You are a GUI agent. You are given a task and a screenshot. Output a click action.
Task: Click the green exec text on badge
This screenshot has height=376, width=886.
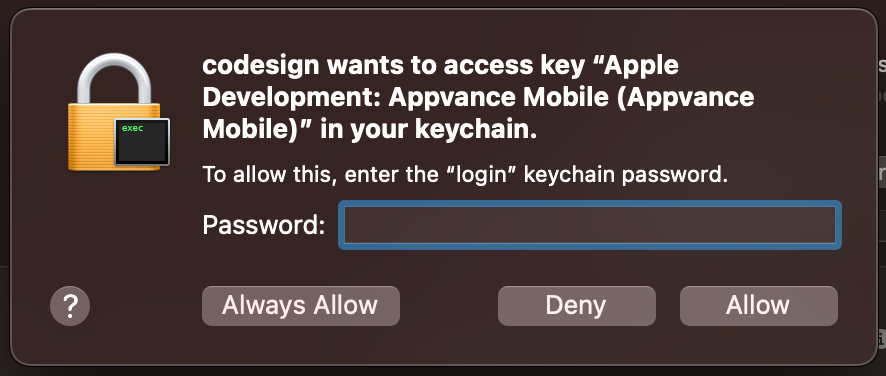pos(132,128)
